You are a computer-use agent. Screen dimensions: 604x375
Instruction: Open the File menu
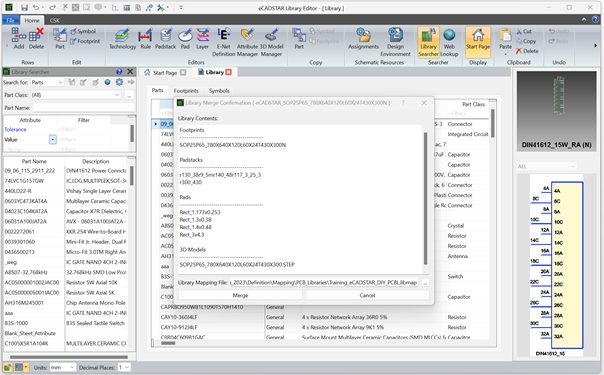point(10,20)
